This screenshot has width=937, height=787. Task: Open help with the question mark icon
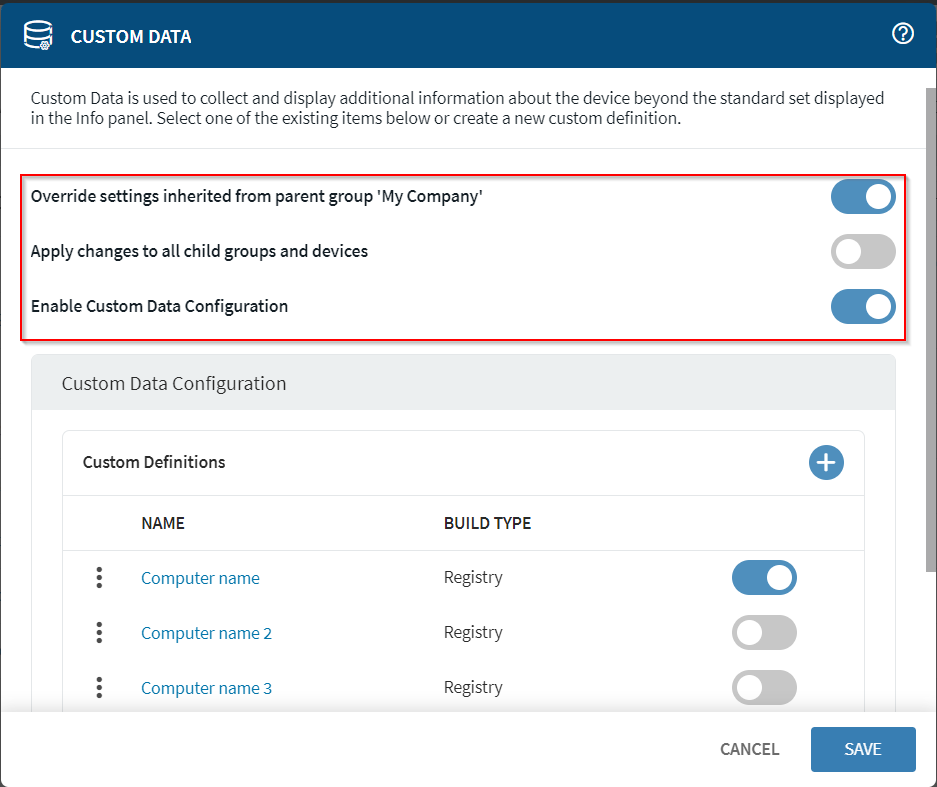(x=902, y=35)
